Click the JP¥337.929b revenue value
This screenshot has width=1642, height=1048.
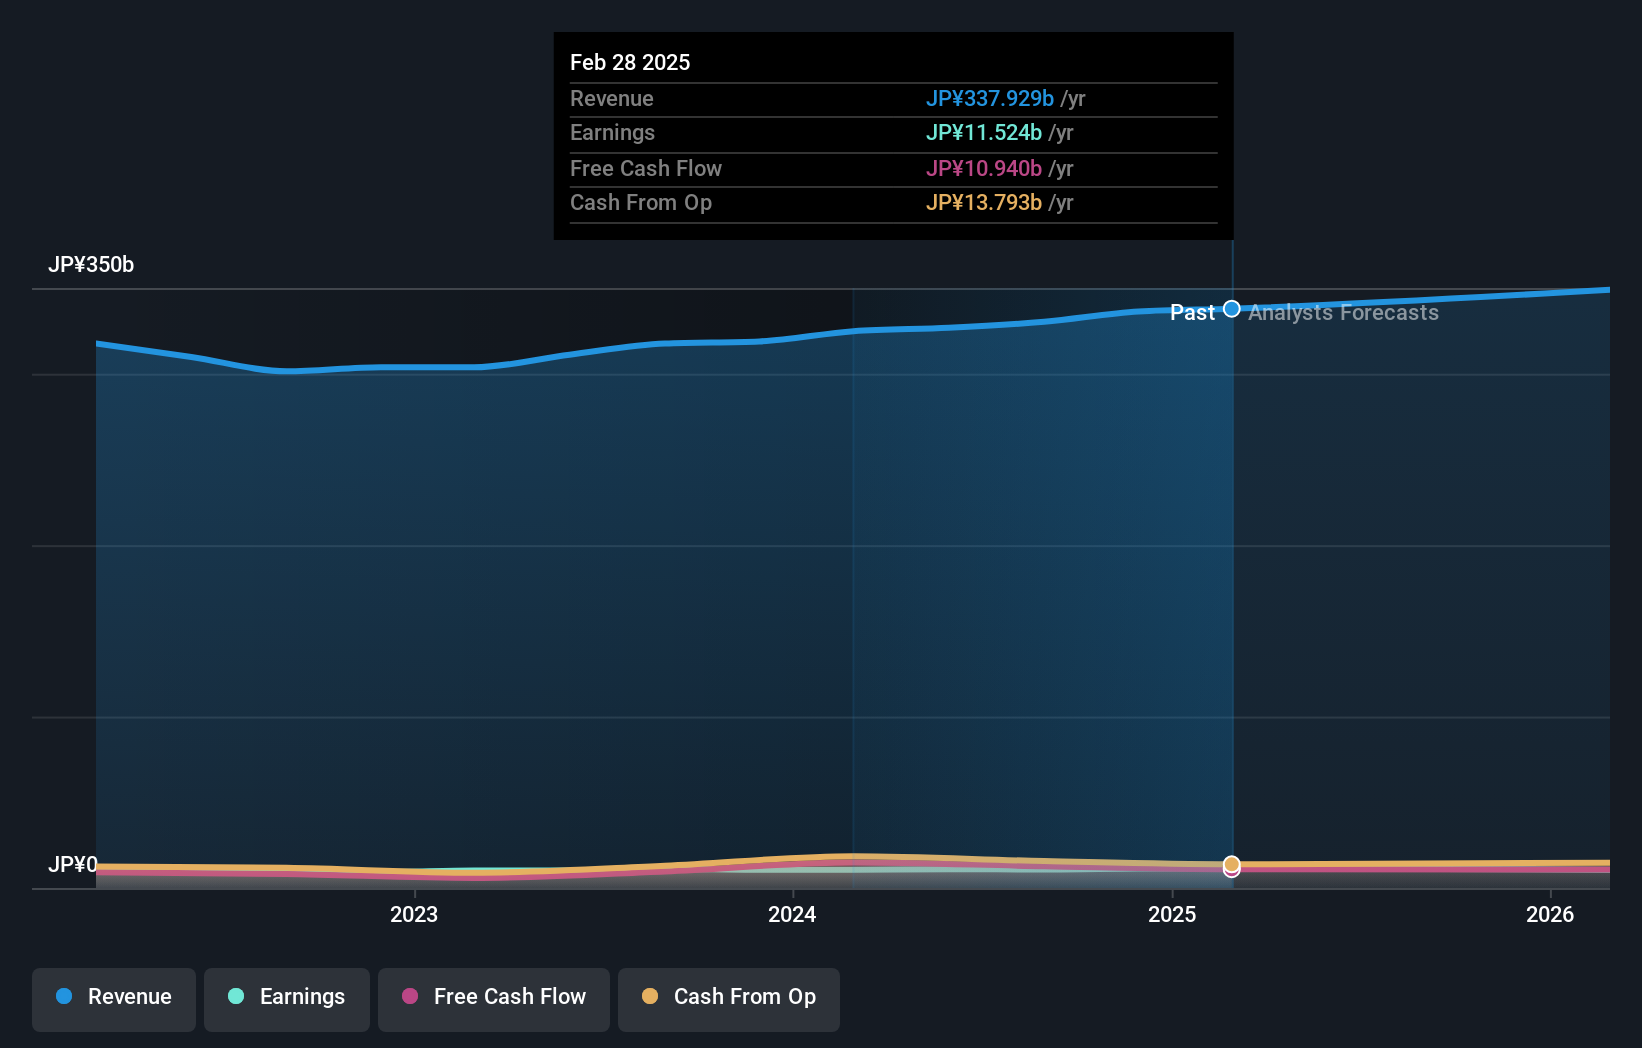tap(990, 99)
